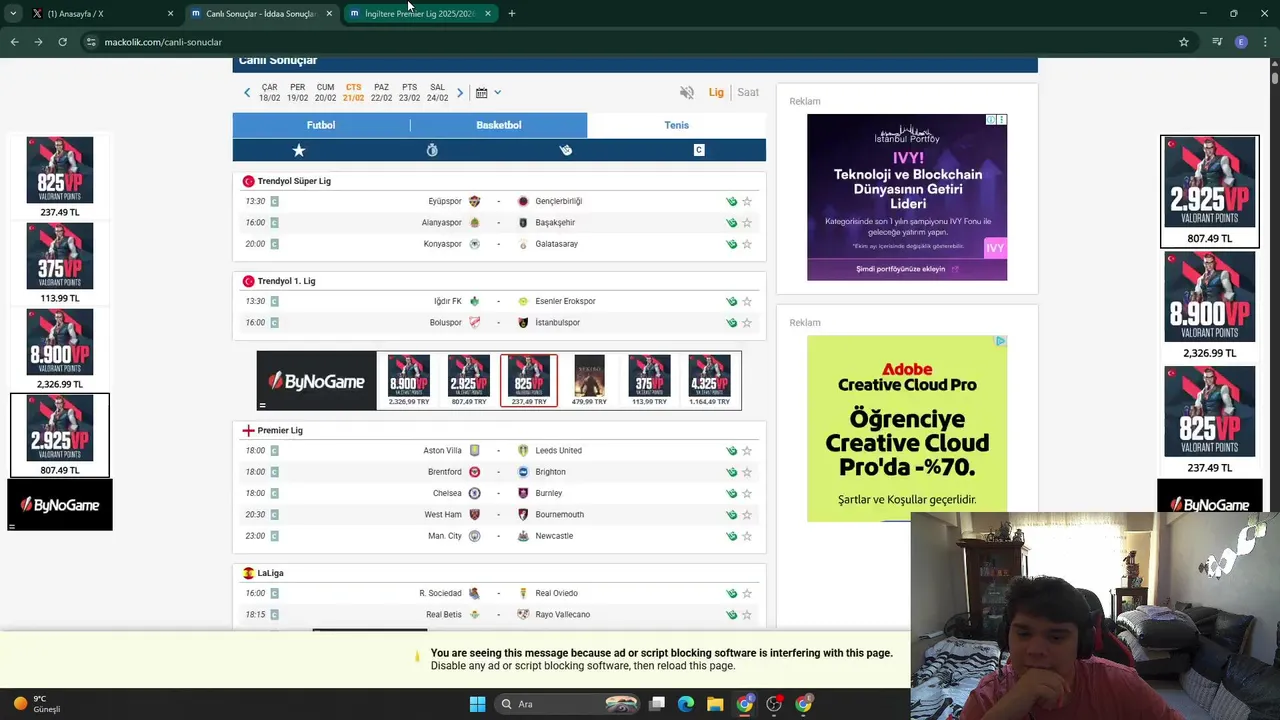The image size is (1280, 720).
Task: Open Premier Lig league header
Action: click(x=280, y=431)
